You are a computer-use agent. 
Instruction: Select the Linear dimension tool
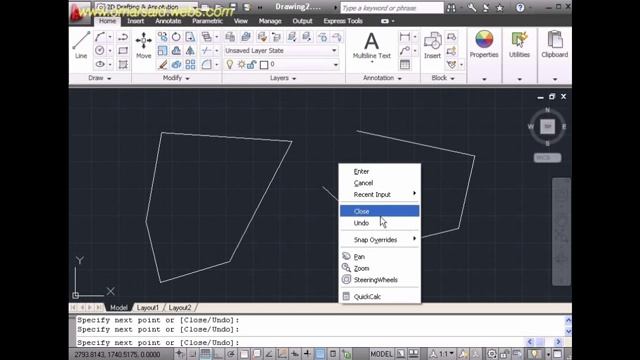tap(404, 37)
